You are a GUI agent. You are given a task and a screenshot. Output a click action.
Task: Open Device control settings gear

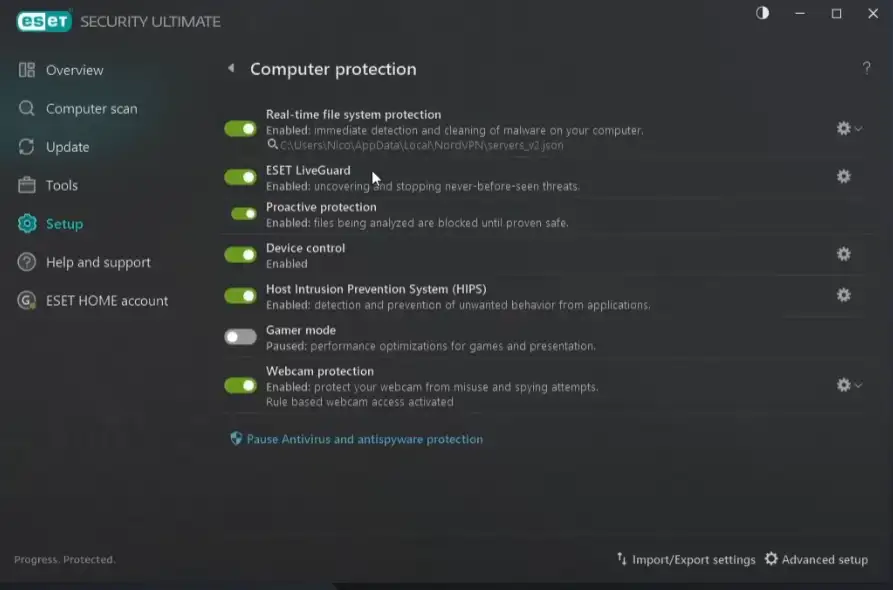[x=843, y=254]
